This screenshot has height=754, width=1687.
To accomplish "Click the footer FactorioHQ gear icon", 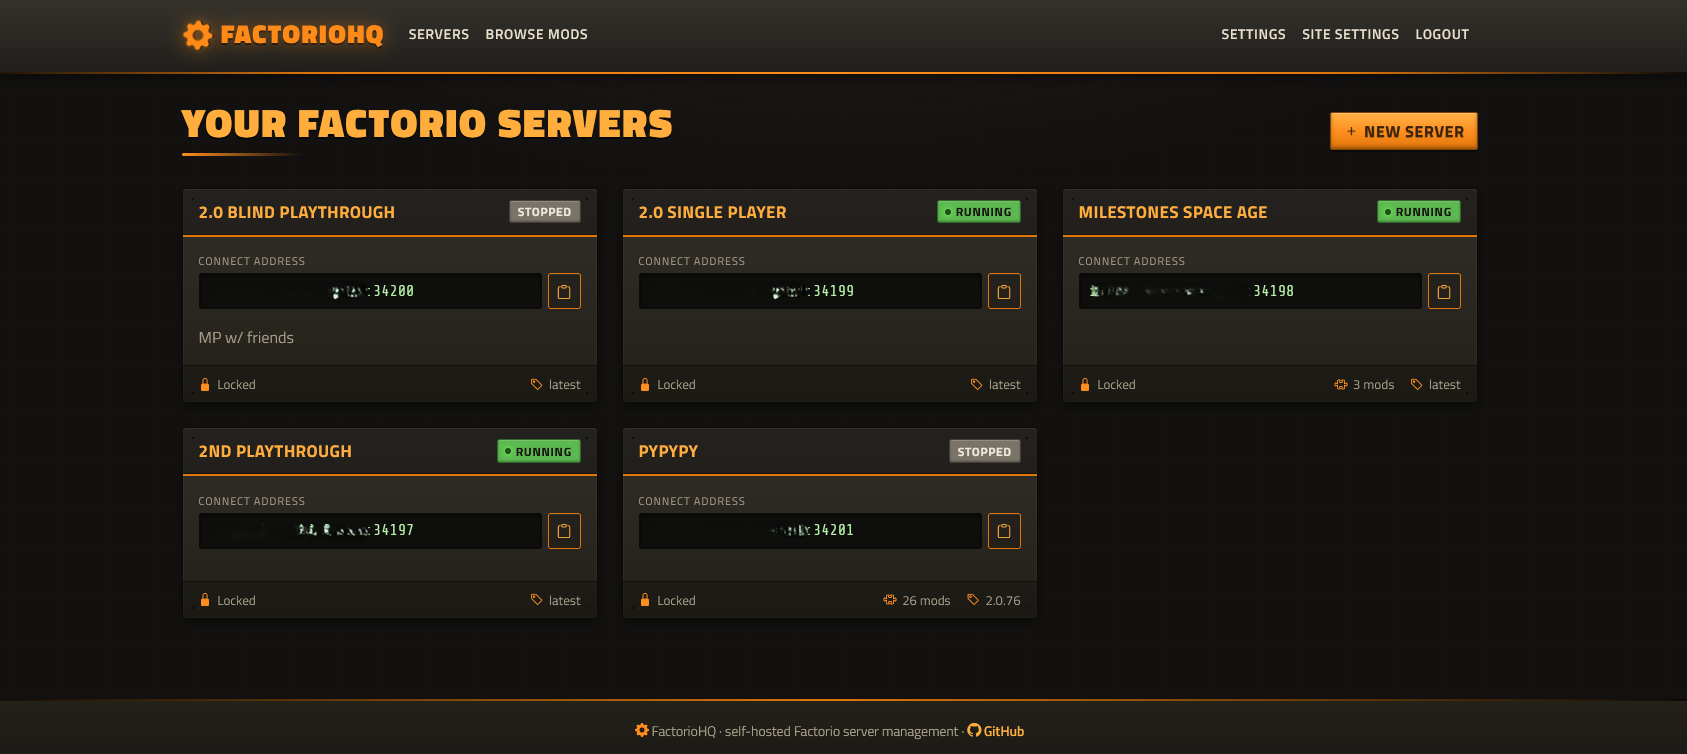I will [x=642, y=731].
